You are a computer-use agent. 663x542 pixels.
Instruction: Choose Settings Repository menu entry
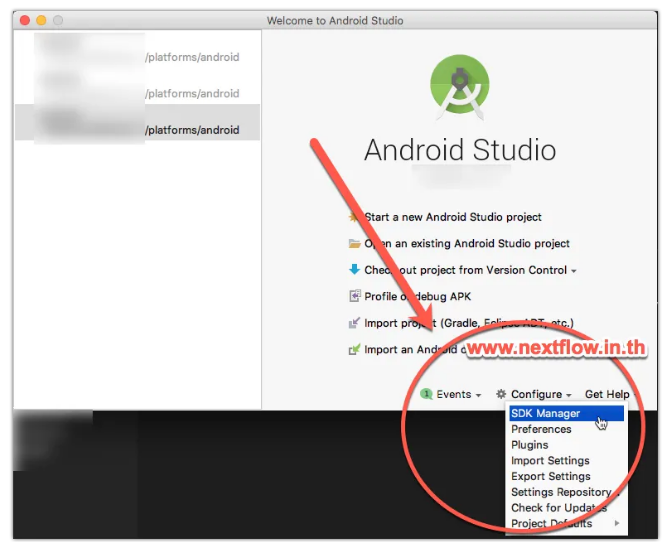tap(567, 492)
